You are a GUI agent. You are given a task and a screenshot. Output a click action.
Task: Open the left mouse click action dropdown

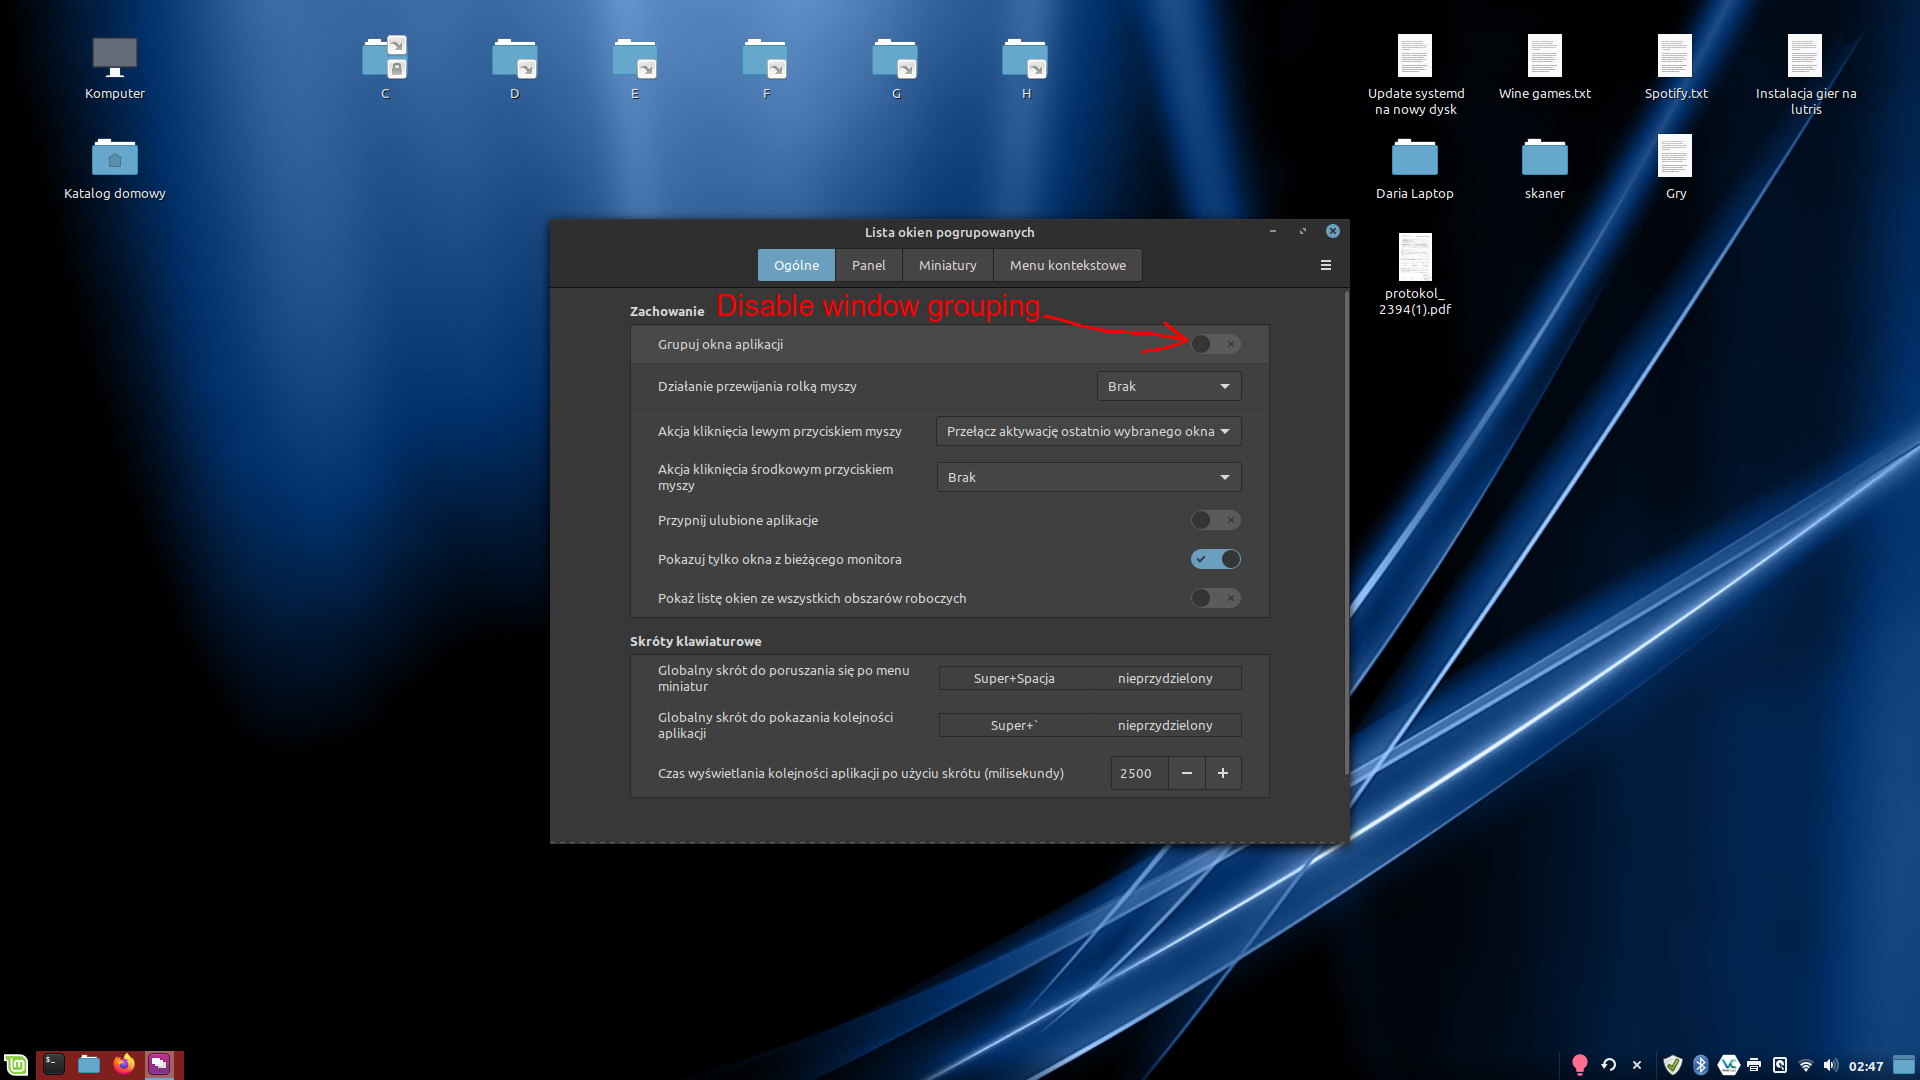click(x=1088, y=431)
